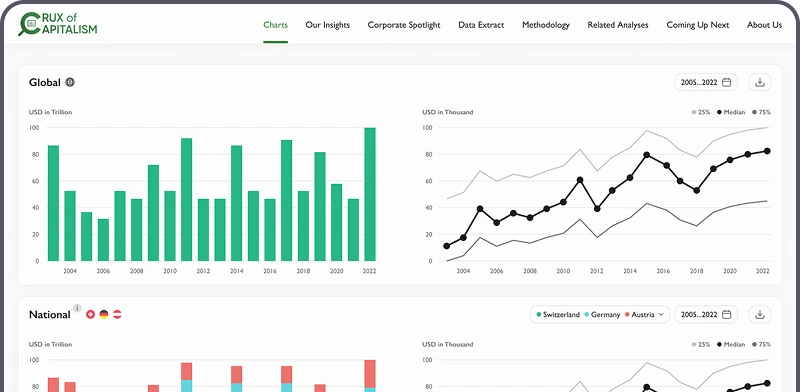Click the Germany flag icon
This screenshot has height=392, width=800.
[x=104, y=314]
